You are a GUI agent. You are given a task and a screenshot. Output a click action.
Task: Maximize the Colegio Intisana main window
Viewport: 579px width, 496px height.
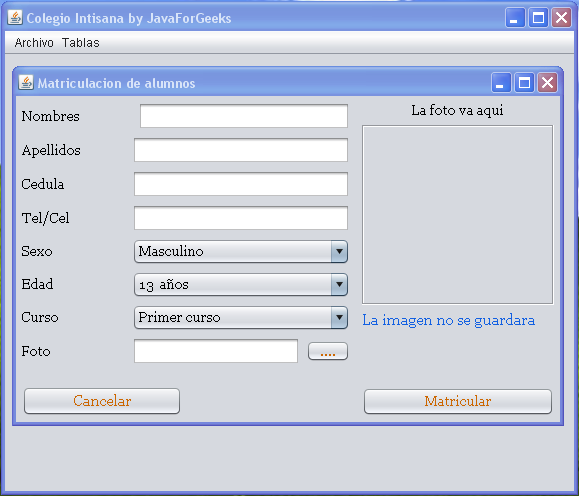coord(538,18)
